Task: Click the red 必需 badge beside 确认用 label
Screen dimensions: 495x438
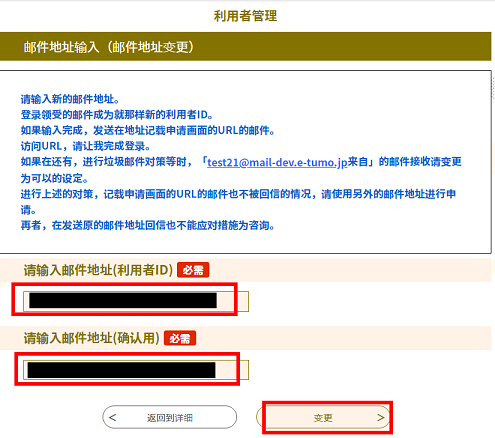Action: (180, 338)
